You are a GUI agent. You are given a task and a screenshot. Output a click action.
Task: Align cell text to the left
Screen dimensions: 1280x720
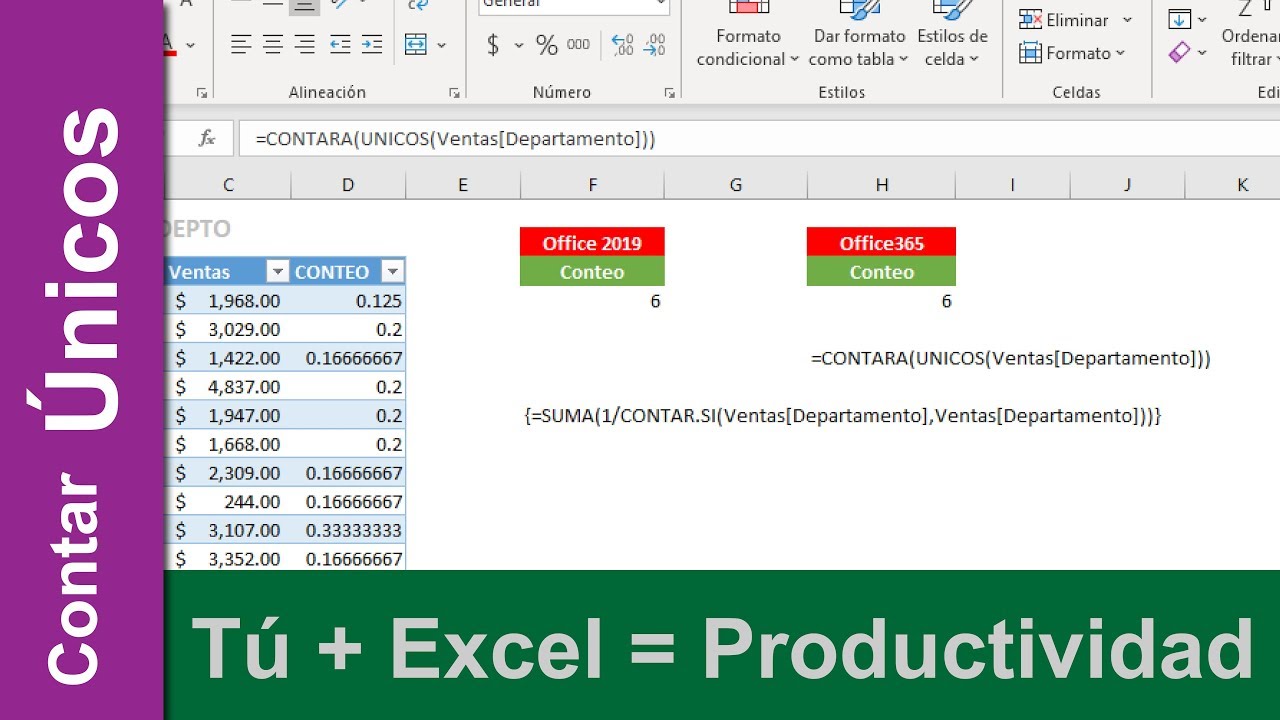tap(240, 45)
